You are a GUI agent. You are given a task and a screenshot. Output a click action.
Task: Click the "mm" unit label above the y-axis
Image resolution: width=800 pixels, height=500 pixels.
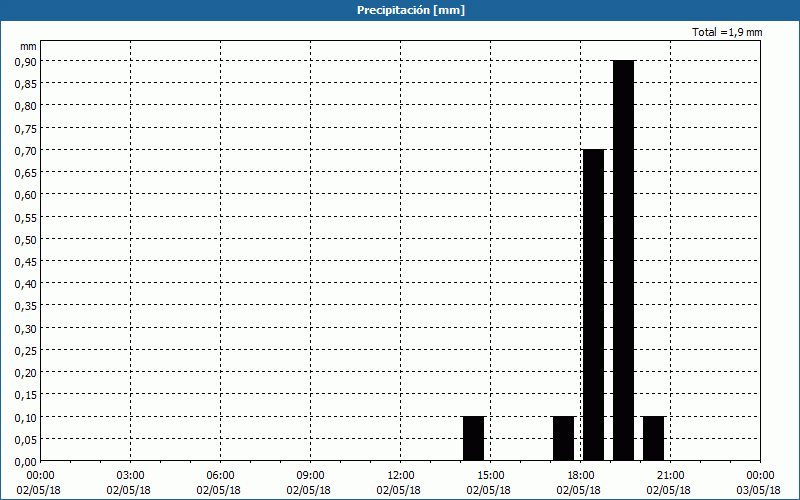click(28, 46)
